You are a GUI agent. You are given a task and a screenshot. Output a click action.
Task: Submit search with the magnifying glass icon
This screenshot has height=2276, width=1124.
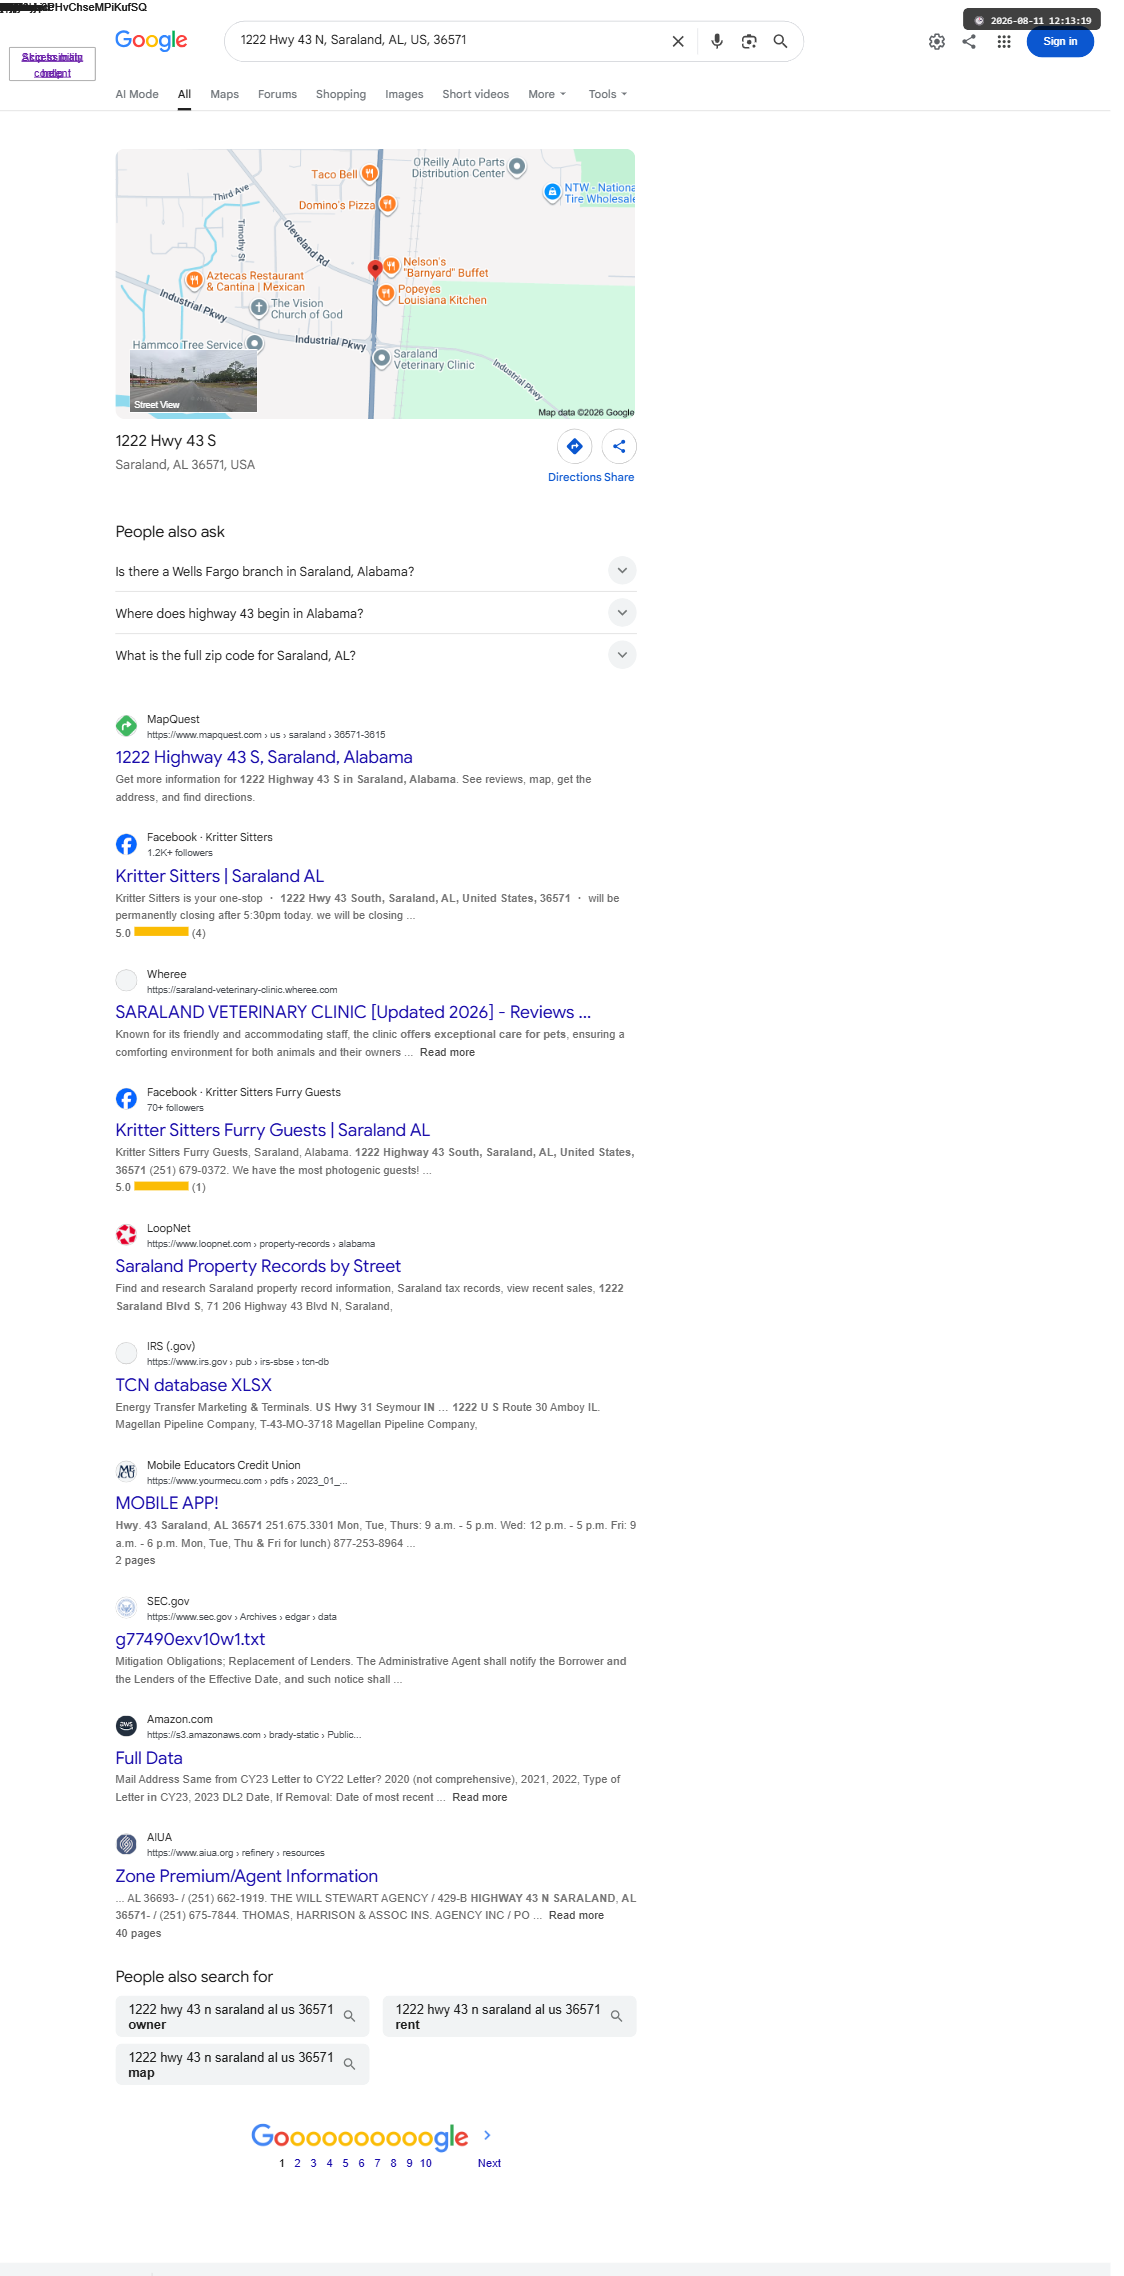tap(780, 41)
